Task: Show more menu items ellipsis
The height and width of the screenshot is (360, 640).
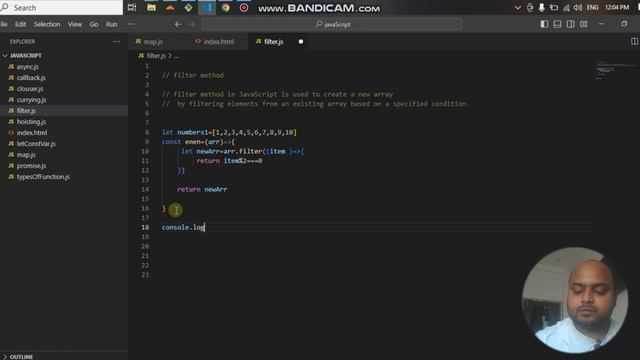Action: [131, 24]
